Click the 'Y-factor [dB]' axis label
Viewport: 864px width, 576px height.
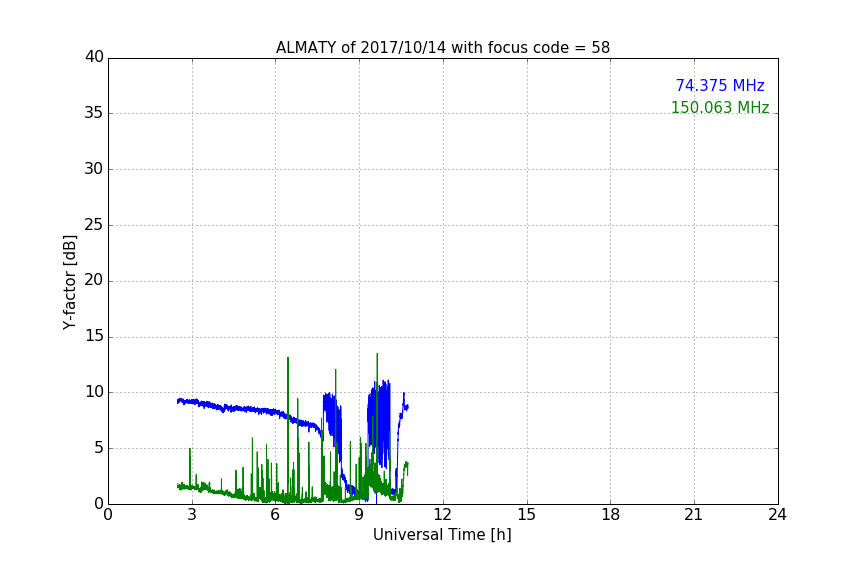click(x=69, y=282)
